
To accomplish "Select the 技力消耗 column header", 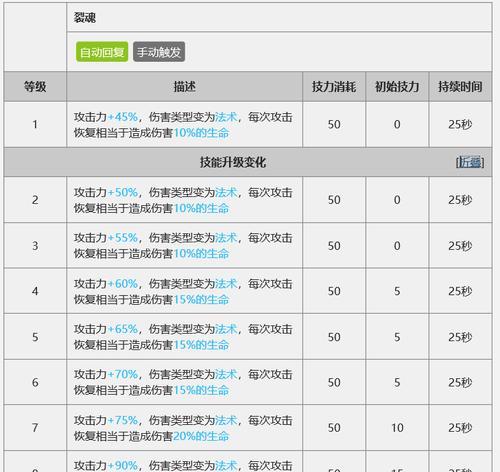I will (334, 87).
